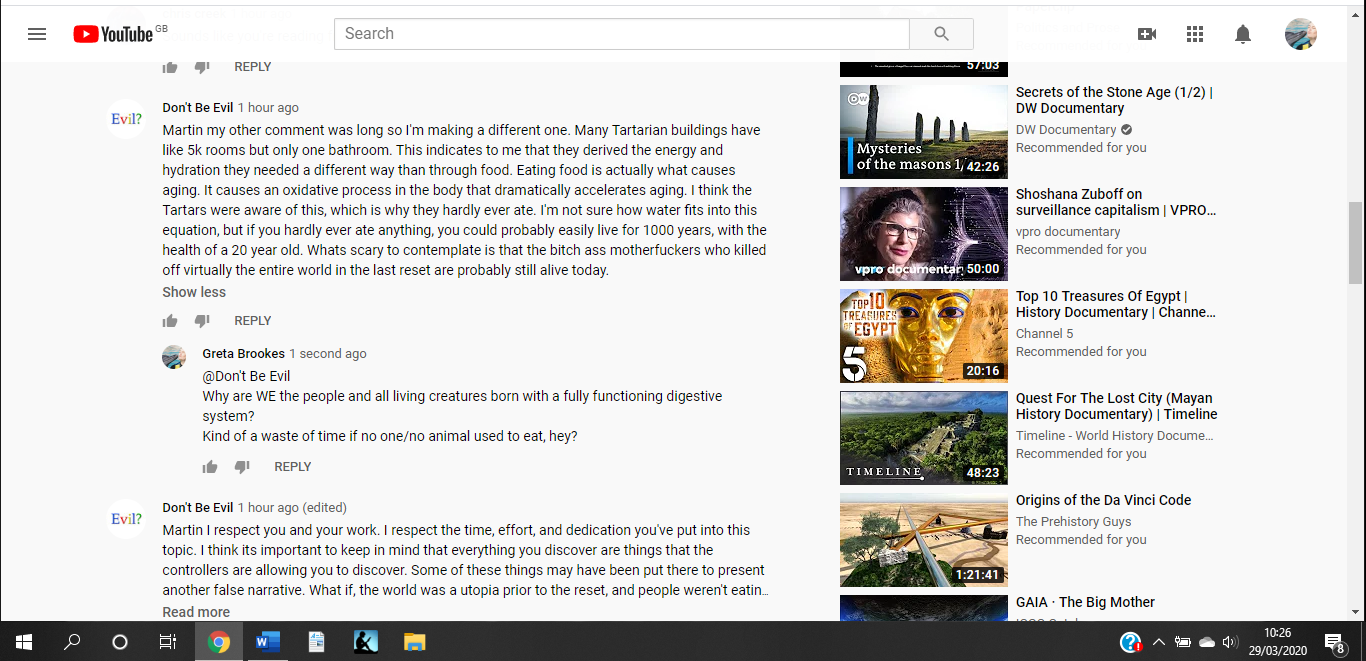
Task: Open the account avatar menu
Action: tap(1300, 34)
